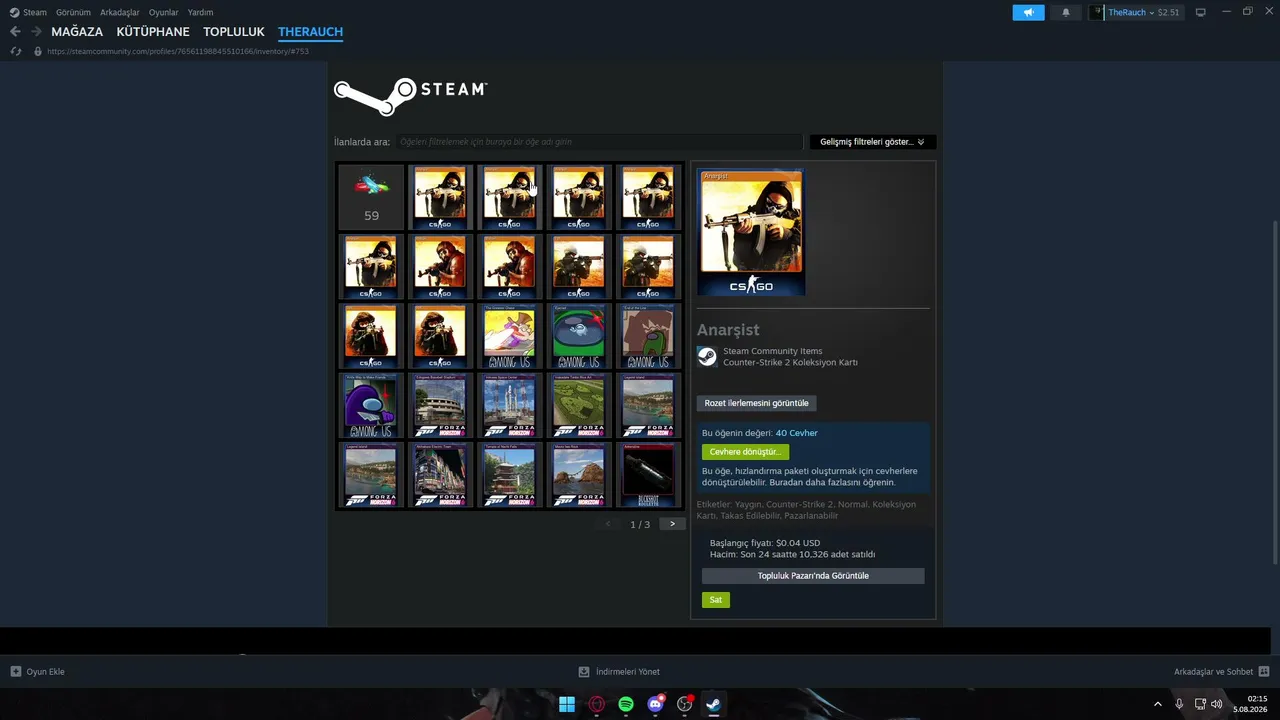Open the Yardım menu

pyautogui.click(x=200, y=12)
